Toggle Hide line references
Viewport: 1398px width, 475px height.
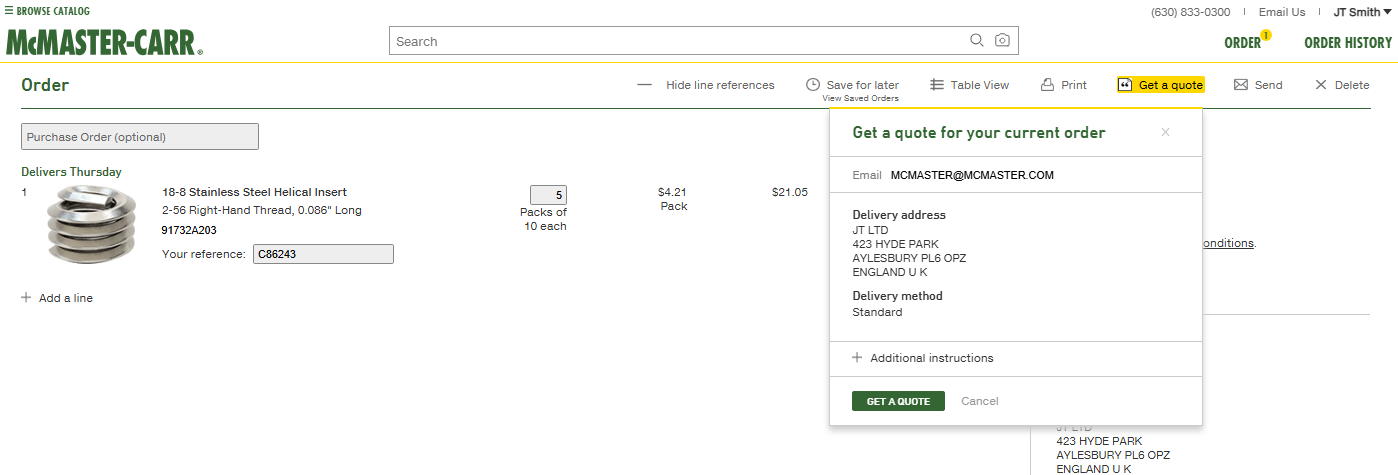[706, 85]
